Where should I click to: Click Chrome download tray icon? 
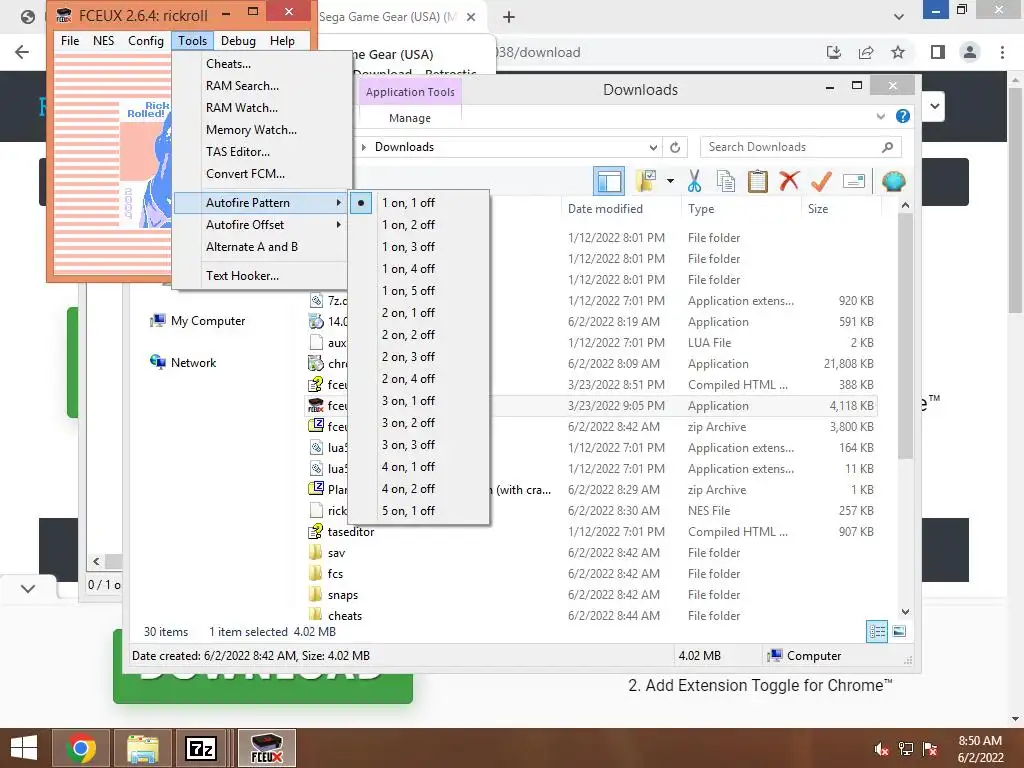(833, 52)
